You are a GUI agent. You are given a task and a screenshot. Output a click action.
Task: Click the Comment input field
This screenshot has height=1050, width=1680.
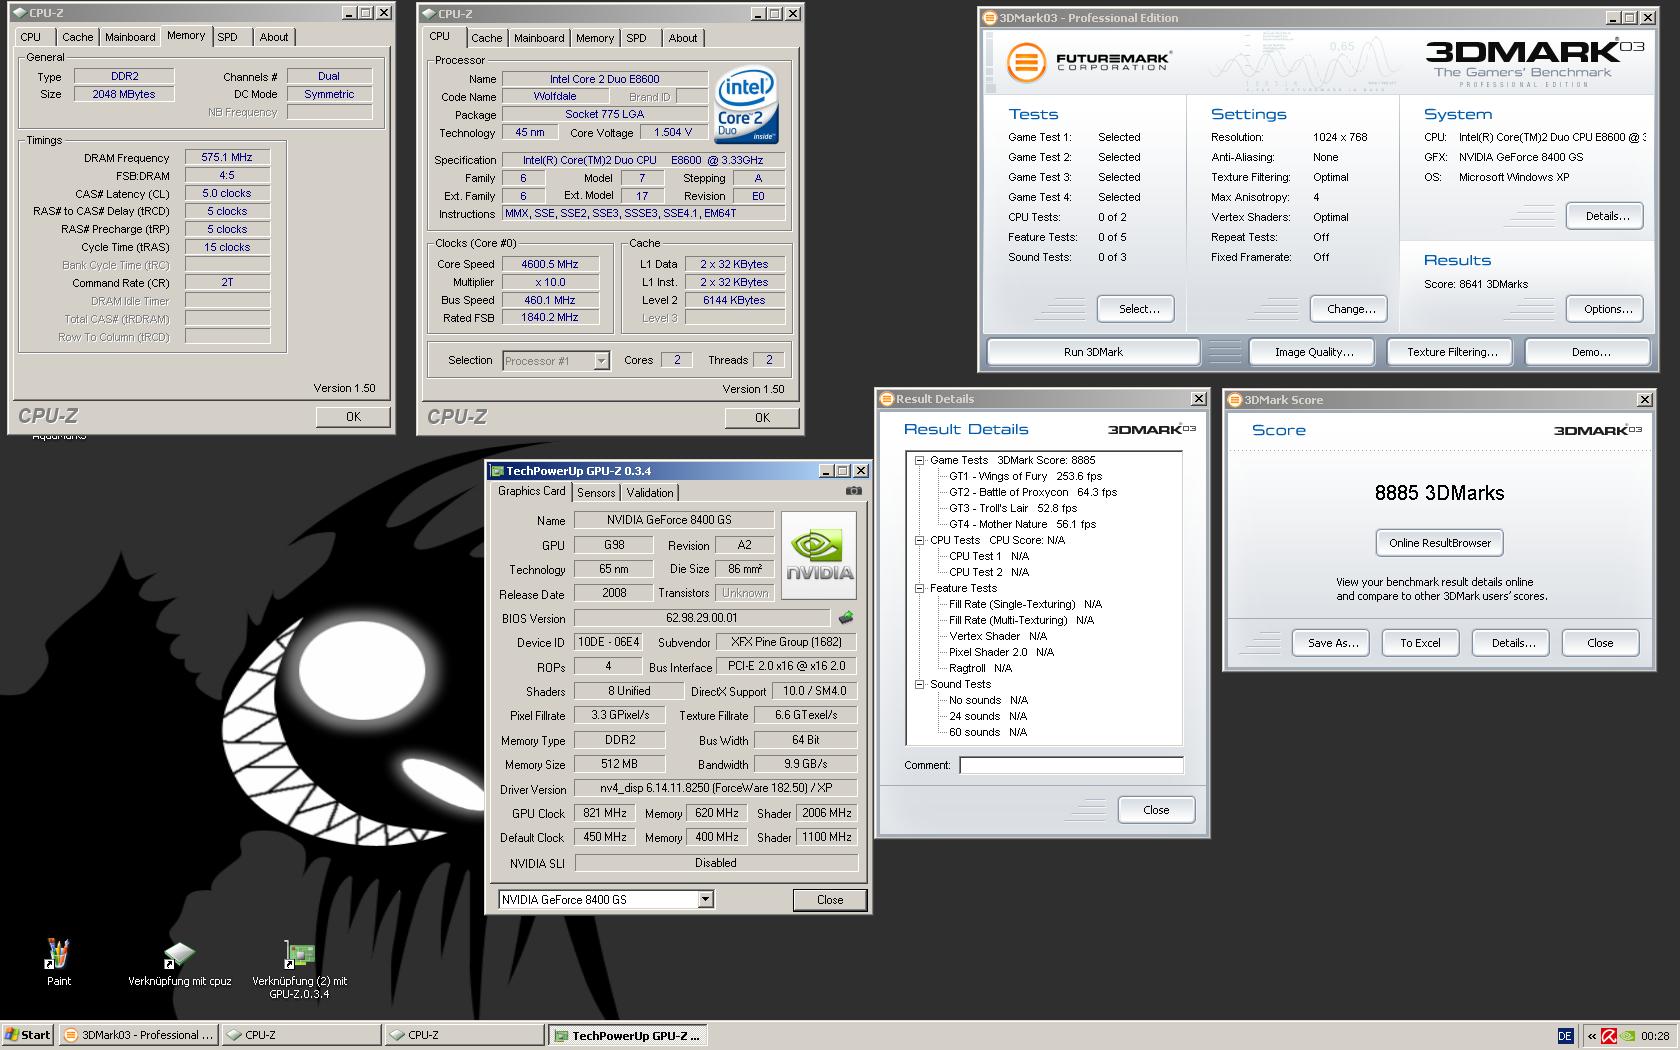[1071, 765]
